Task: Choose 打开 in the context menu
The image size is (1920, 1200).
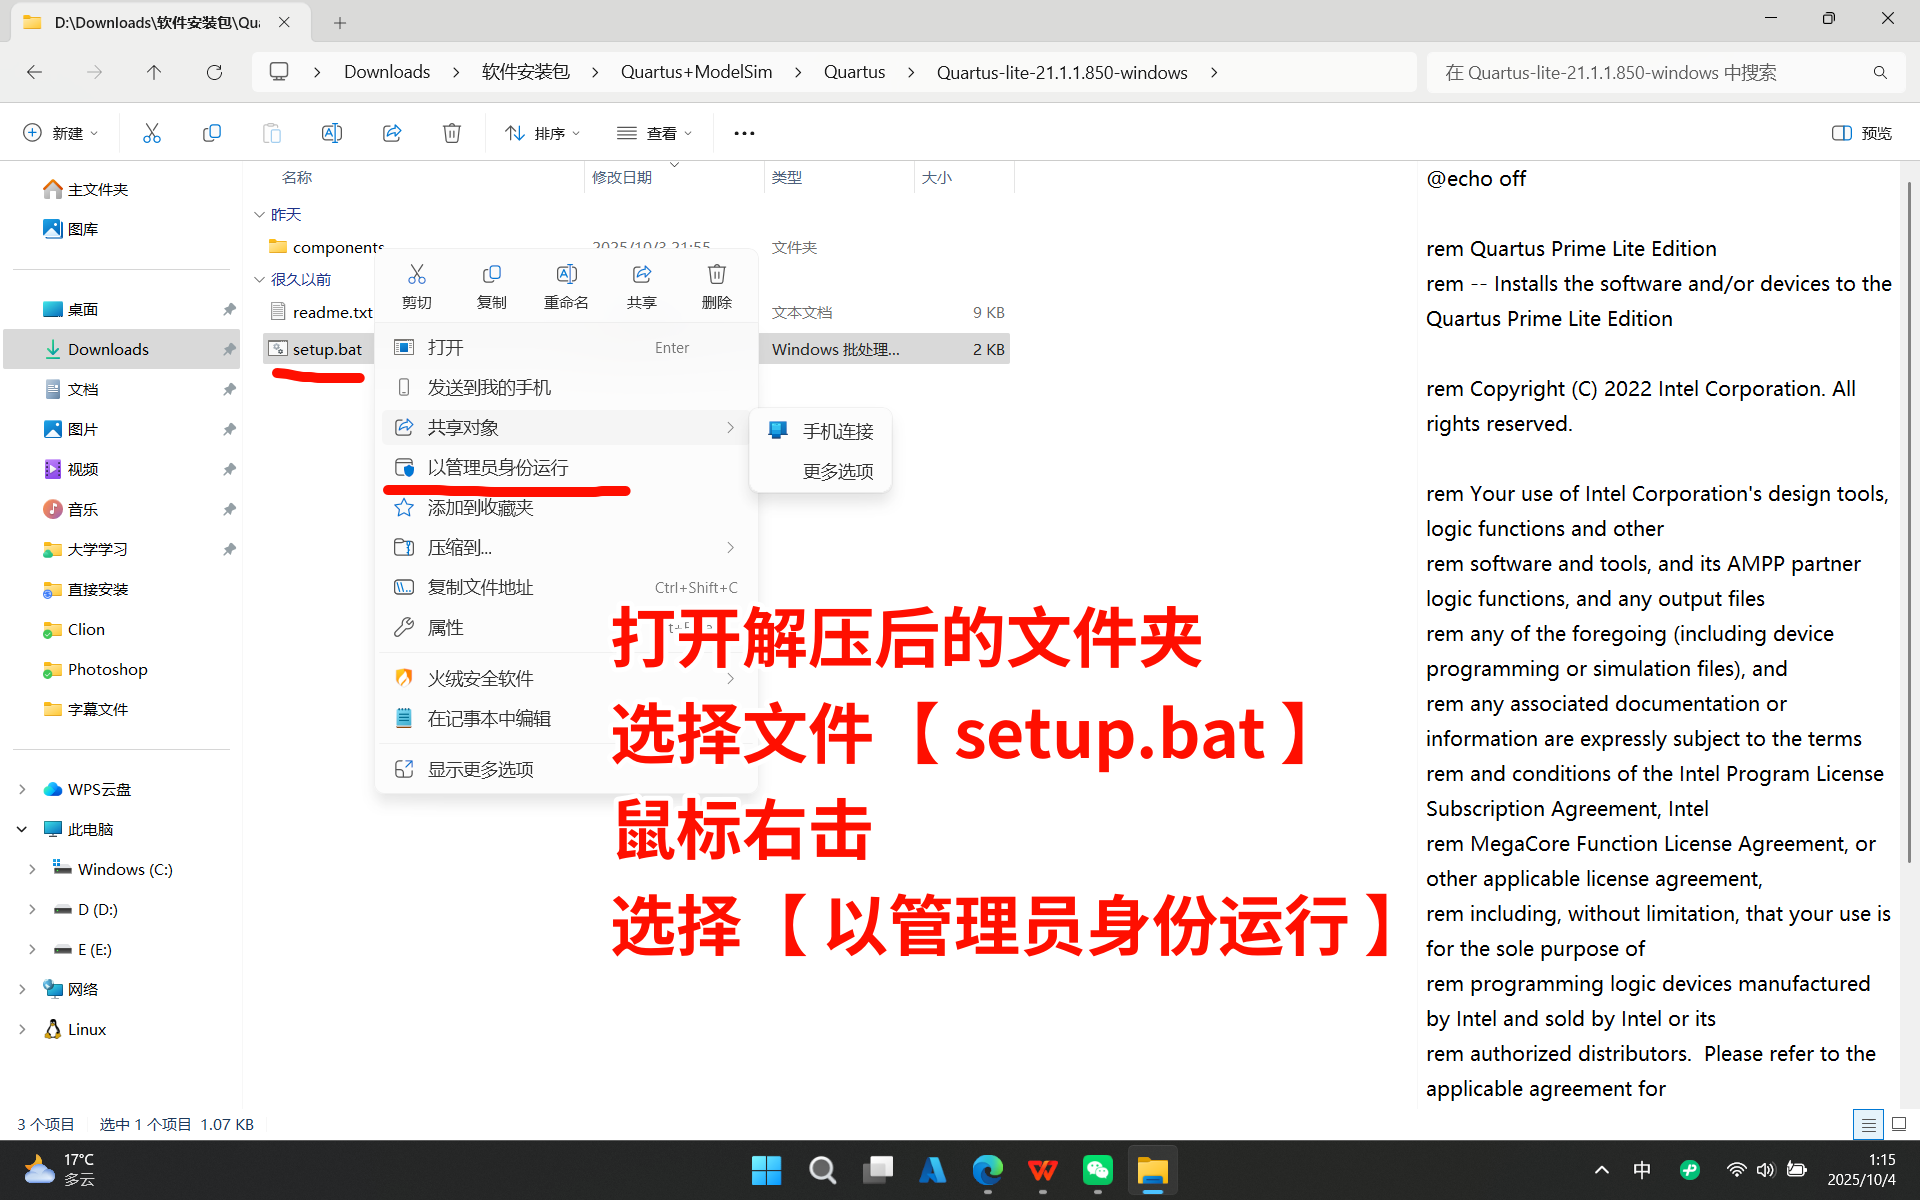Action: click(566, 348)
